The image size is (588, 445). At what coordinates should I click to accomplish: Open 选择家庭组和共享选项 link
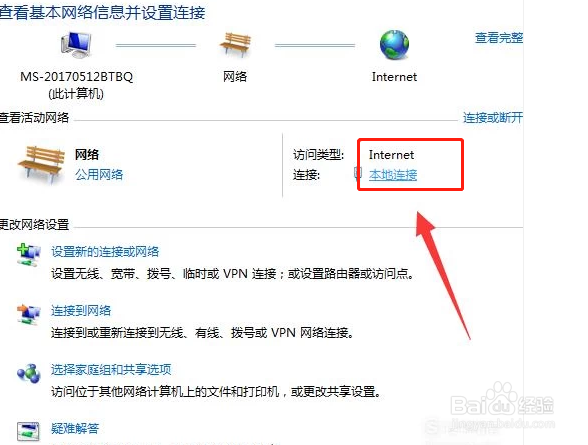pos(111,370)
